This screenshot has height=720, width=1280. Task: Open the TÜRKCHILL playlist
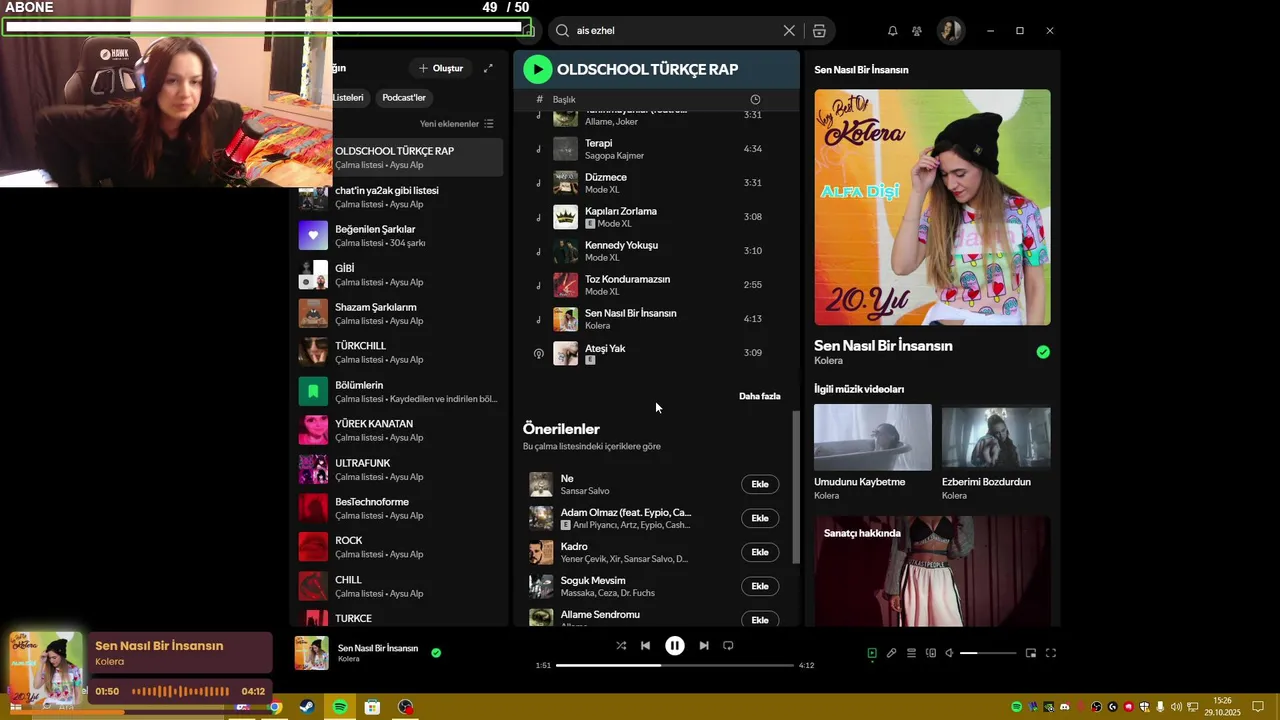399,352
